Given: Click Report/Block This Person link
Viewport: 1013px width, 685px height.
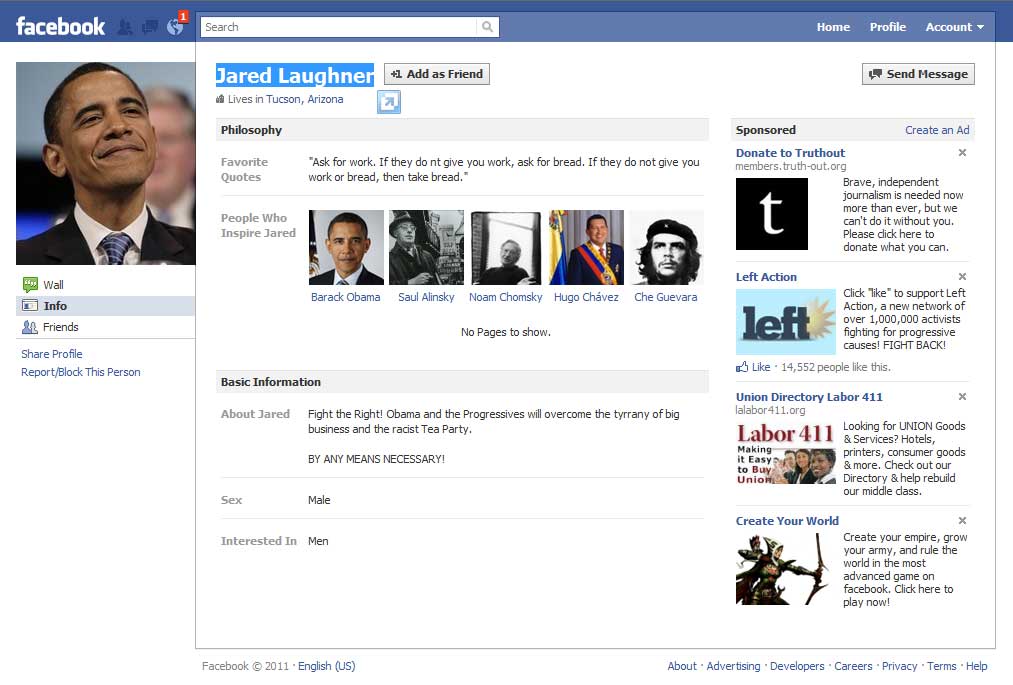Looking at the screenshot, I should pyautogui.click(x=81, y=372).
